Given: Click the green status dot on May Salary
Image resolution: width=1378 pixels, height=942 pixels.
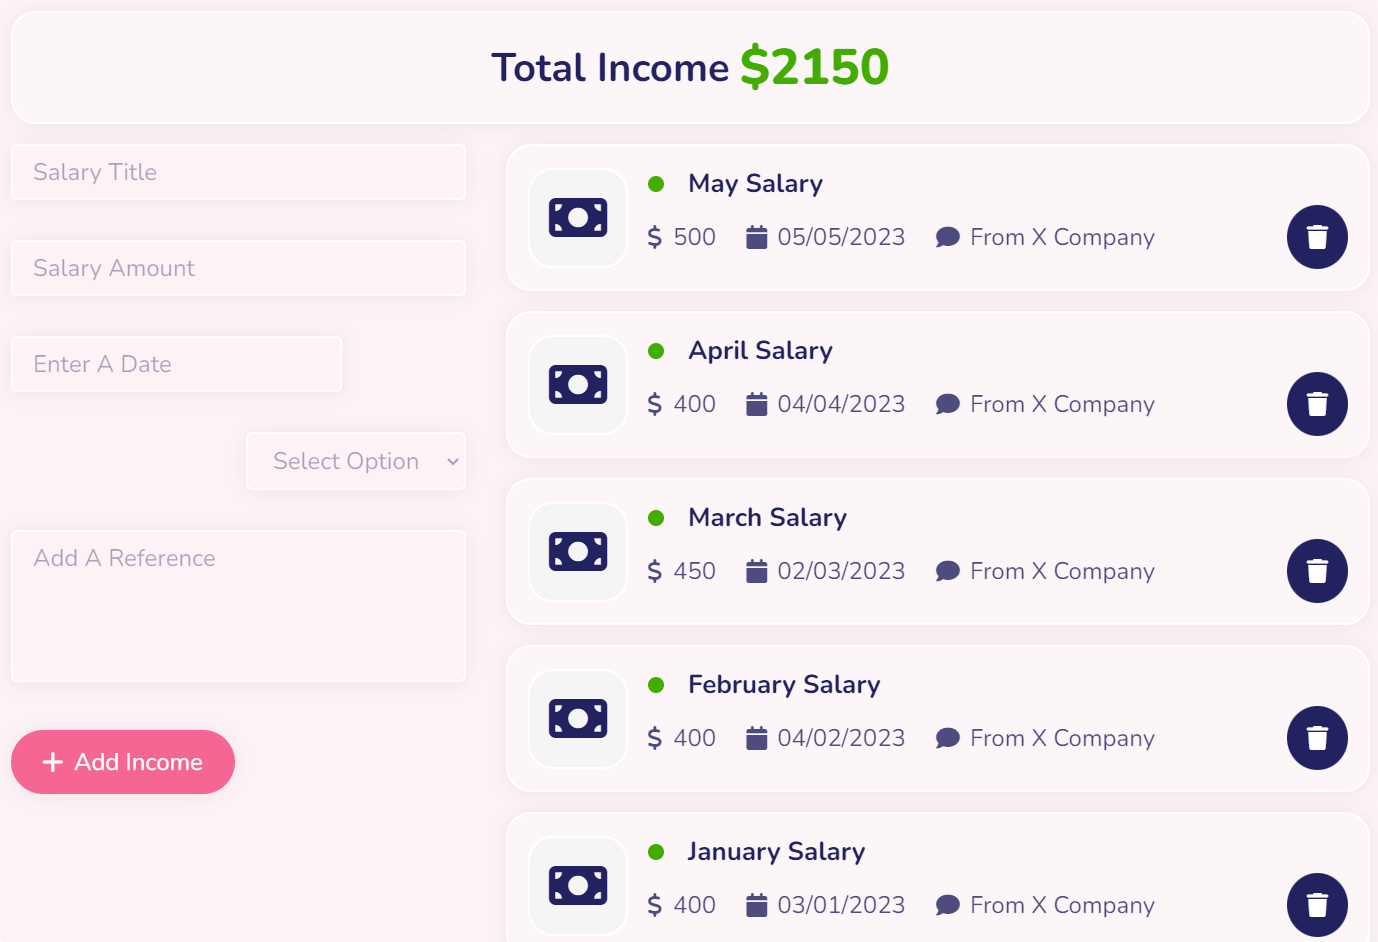Looking at the screenshot, I should [657, 184].
